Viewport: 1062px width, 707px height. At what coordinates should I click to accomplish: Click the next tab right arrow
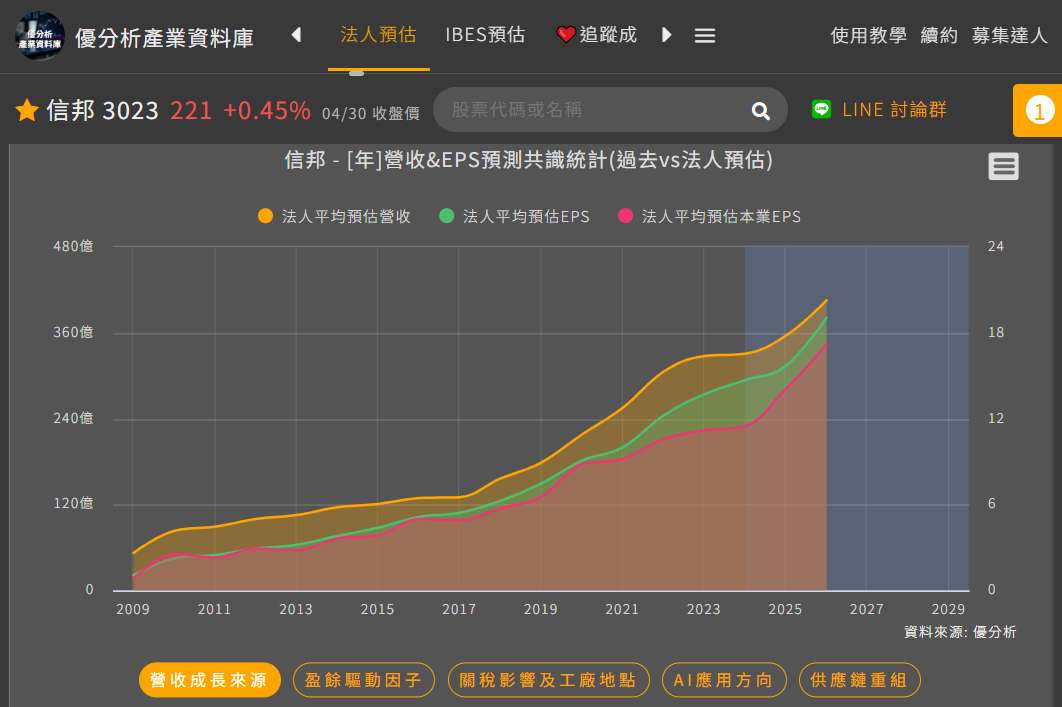coord(666,35)
